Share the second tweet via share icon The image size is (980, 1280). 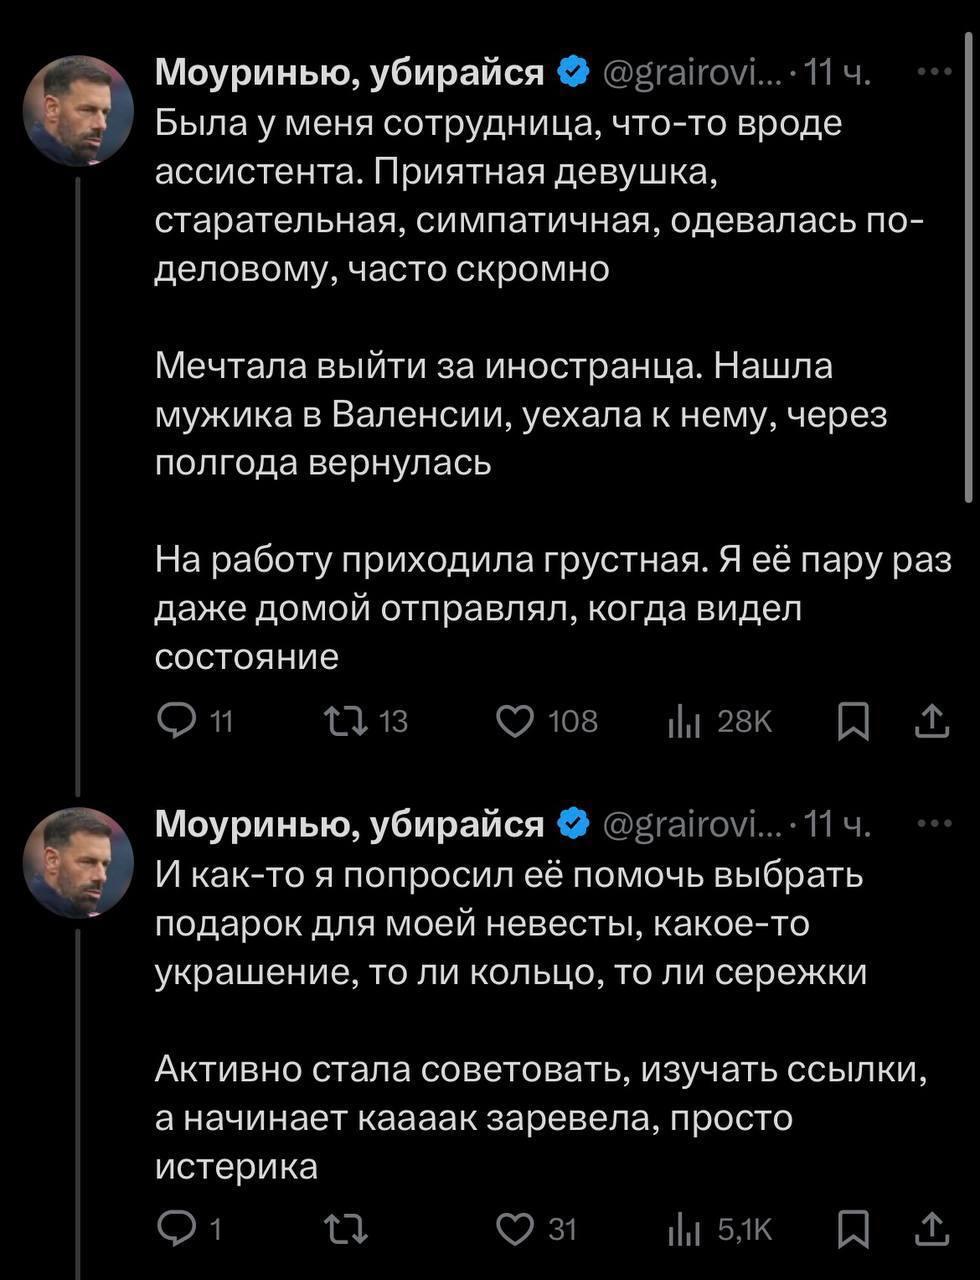coord(931,1228)
